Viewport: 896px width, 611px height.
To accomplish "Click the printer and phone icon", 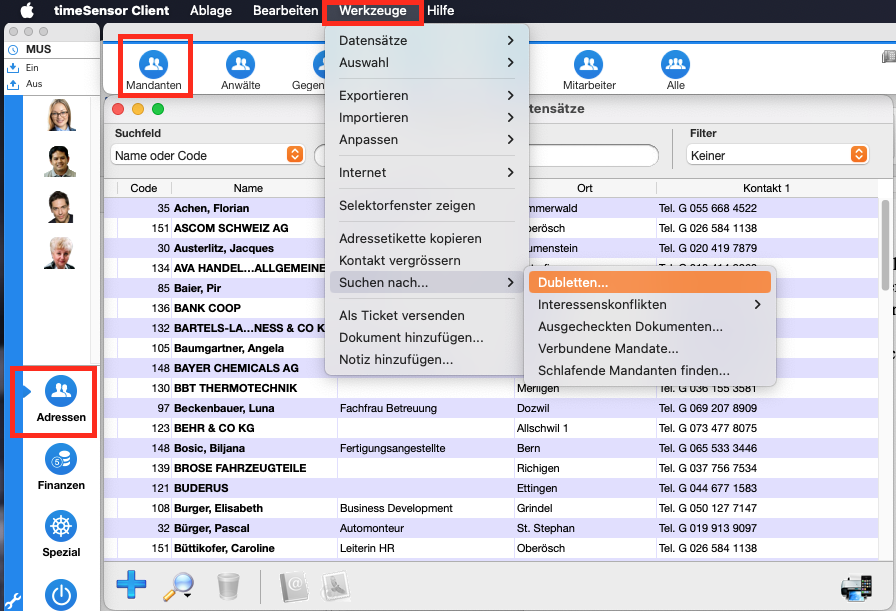I will [x=857, y=587].
